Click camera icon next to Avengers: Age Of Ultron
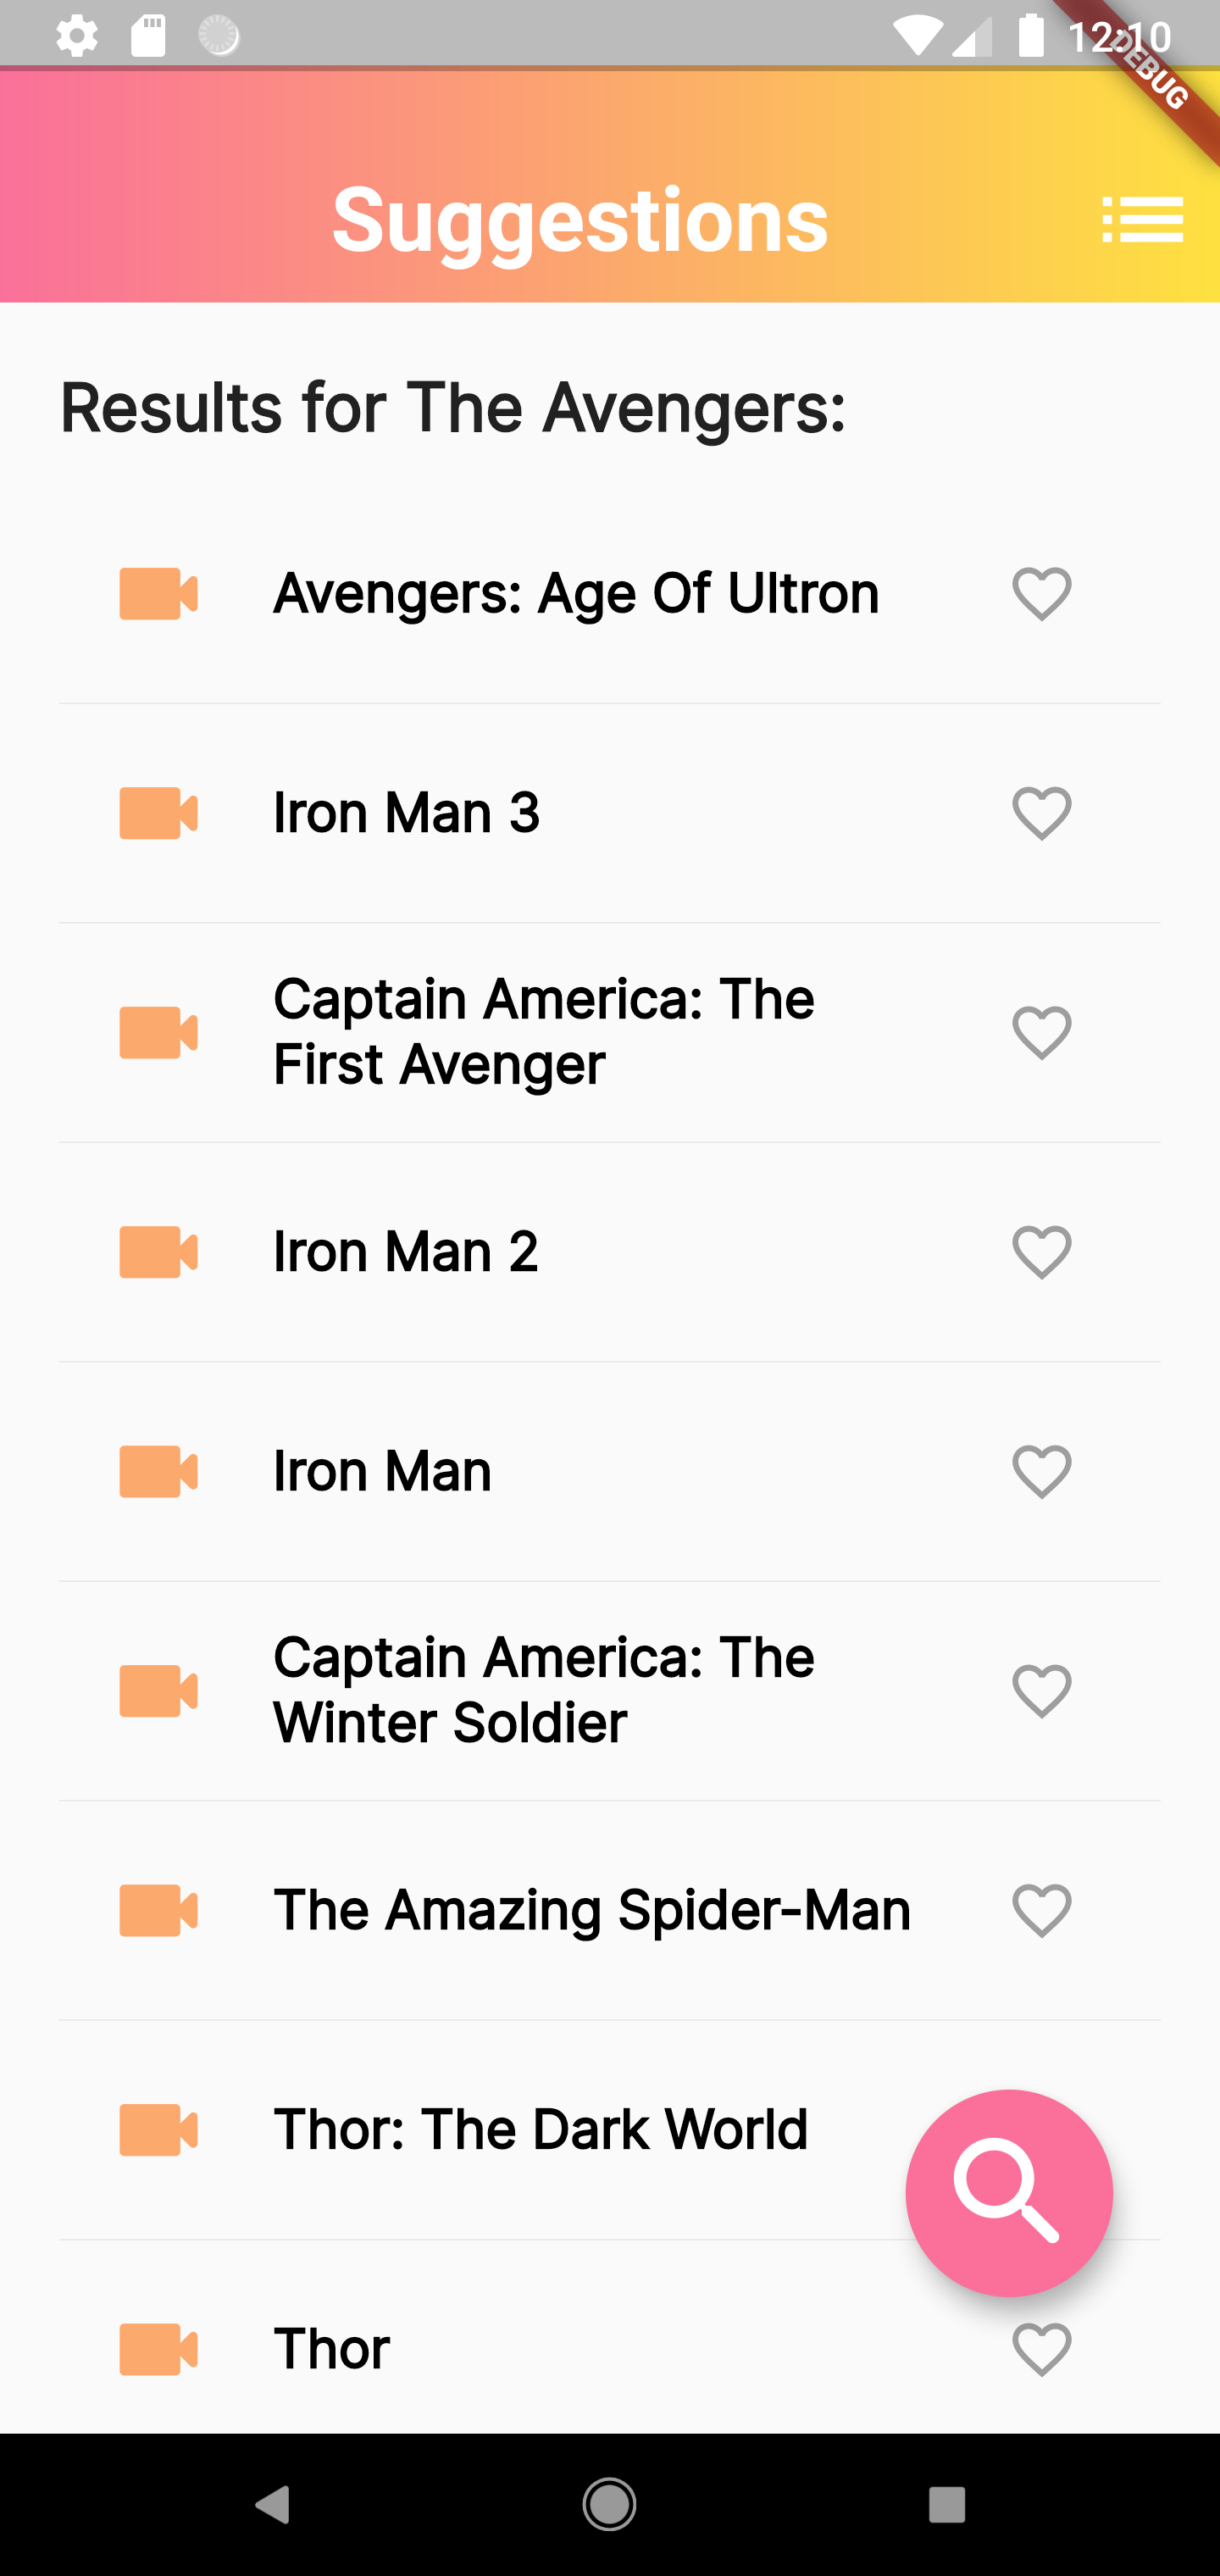1220x2576 pixels. pos(158,594)
